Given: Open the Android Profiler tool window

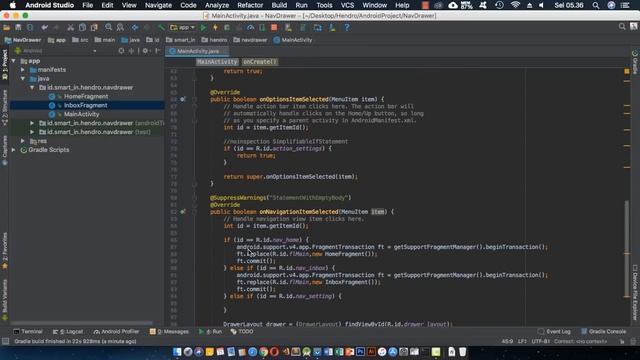Looking at the screenshot, I should (116, 331).
